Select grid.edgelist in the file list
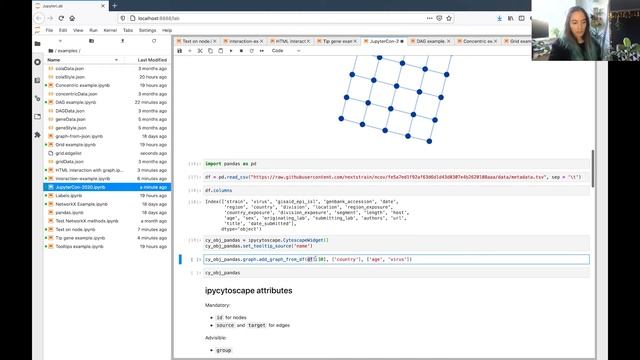640x360 pixels. 107,153
